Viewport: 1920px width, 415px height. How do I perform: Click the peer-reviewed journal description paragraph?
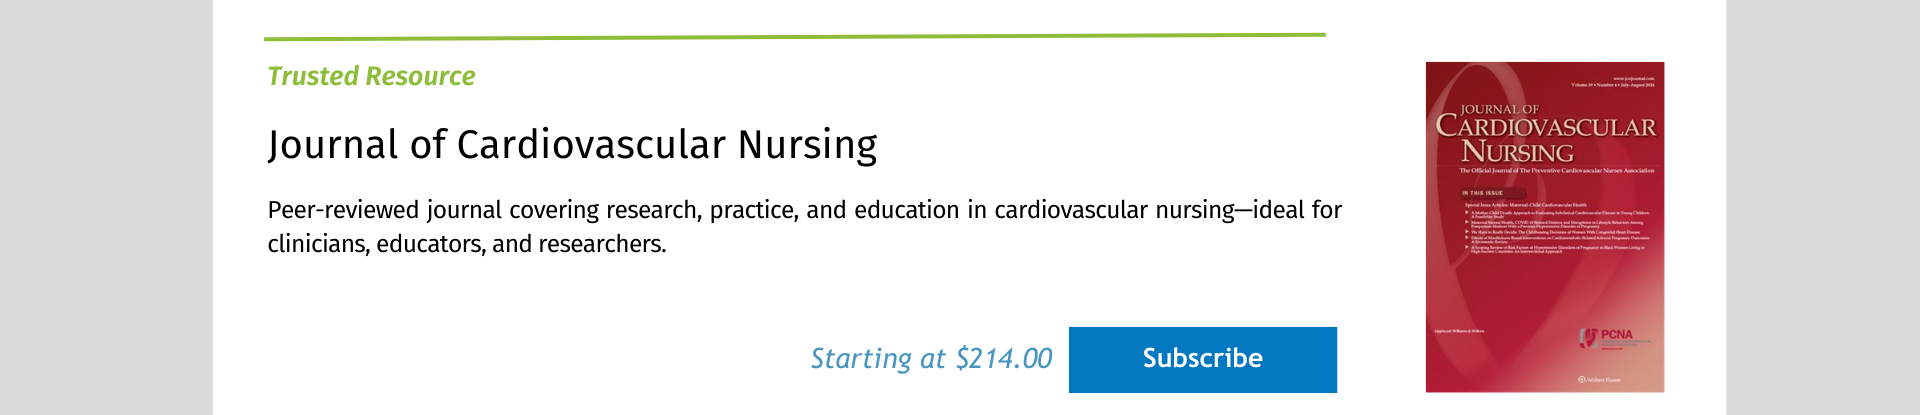(x=804, y=227)
